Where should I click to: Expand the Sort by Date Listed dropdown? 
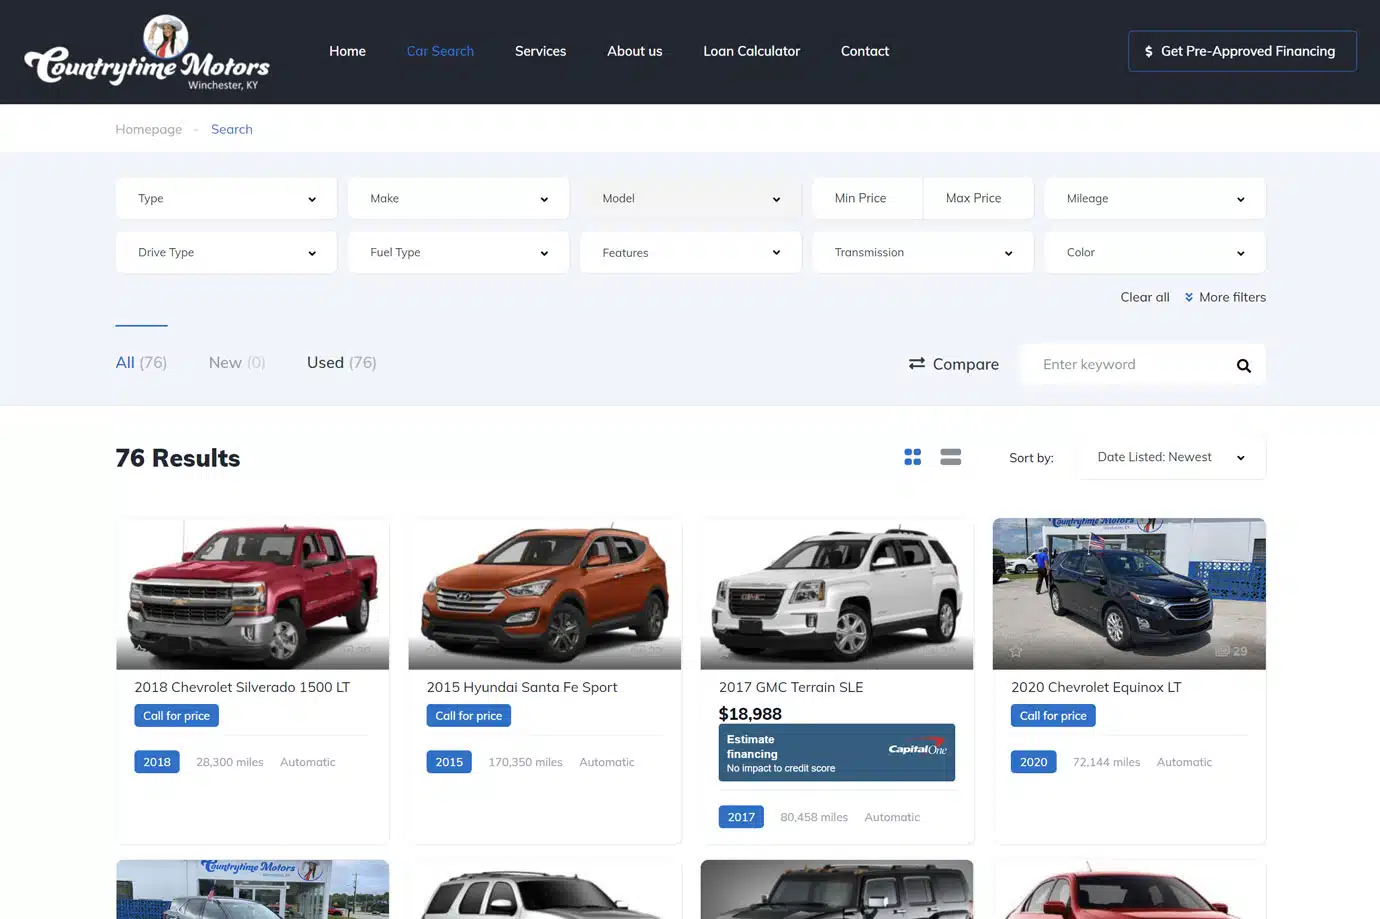coord(1171,457)
